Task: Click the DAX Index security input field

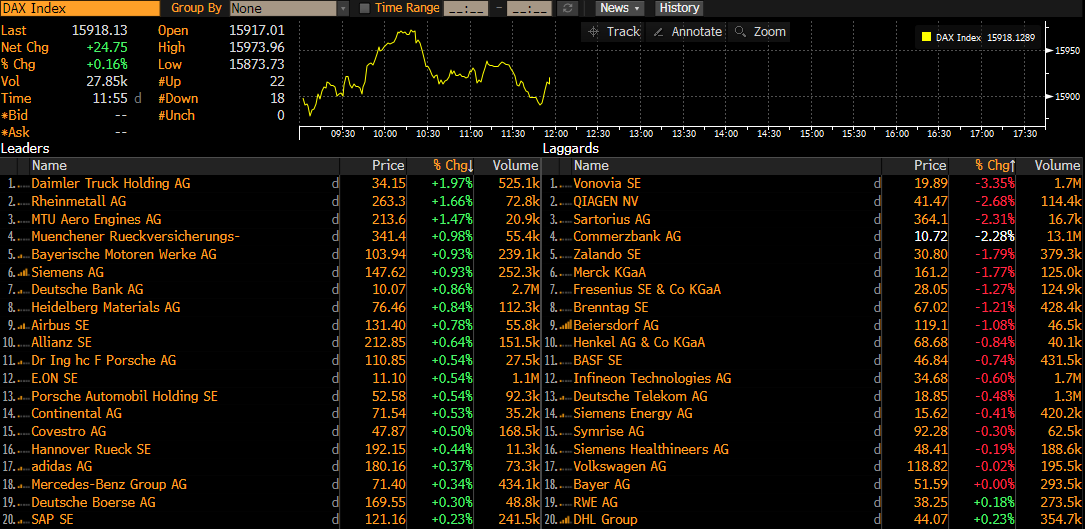Action: pyautogui.click(x=80, y=8)
